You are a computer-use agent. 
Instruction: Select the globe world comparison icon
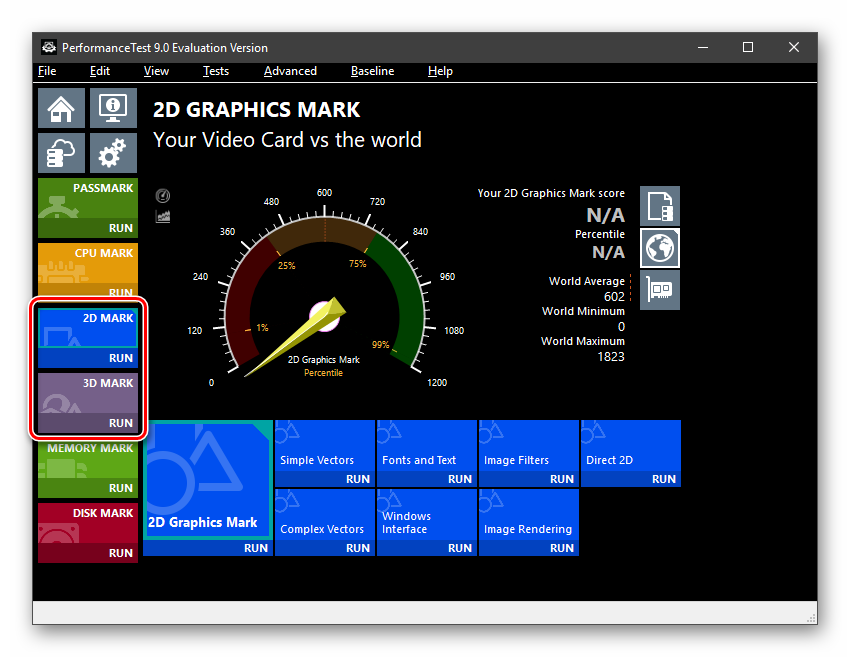[660, 248]
